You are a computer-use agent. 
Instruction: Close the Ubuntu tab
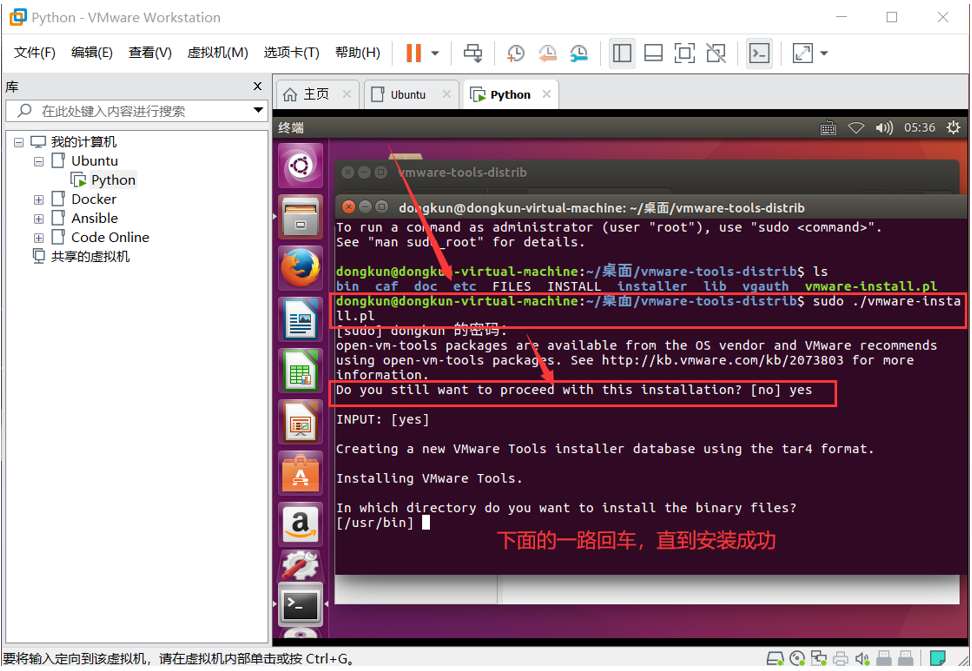tap(446, 94)
